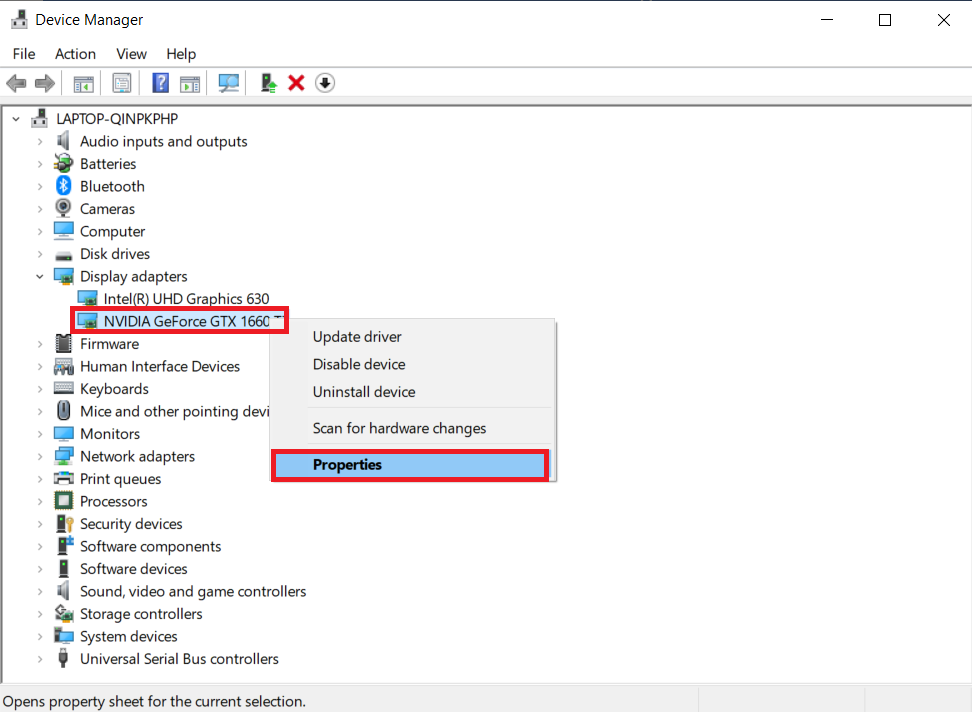The width and height of the screenshot is (972, 712).
Task: Choose Properties from the context menu
Action: click(347, 465)
